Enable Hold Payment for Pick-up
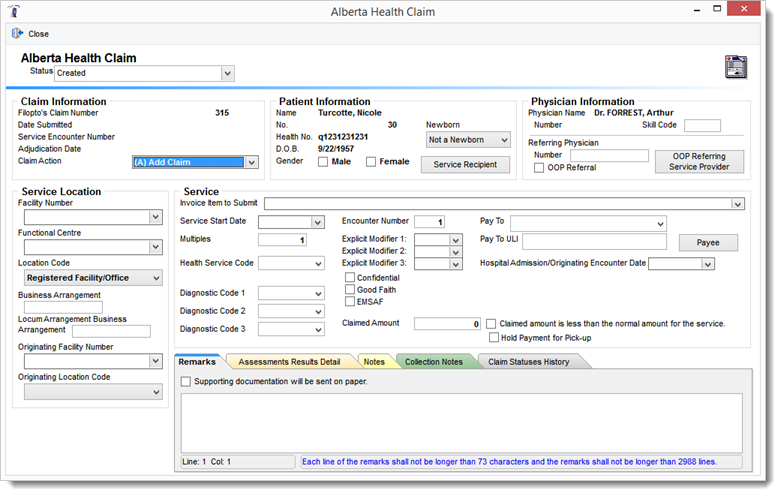Screen dimensions: 781x496 (494, 338)
